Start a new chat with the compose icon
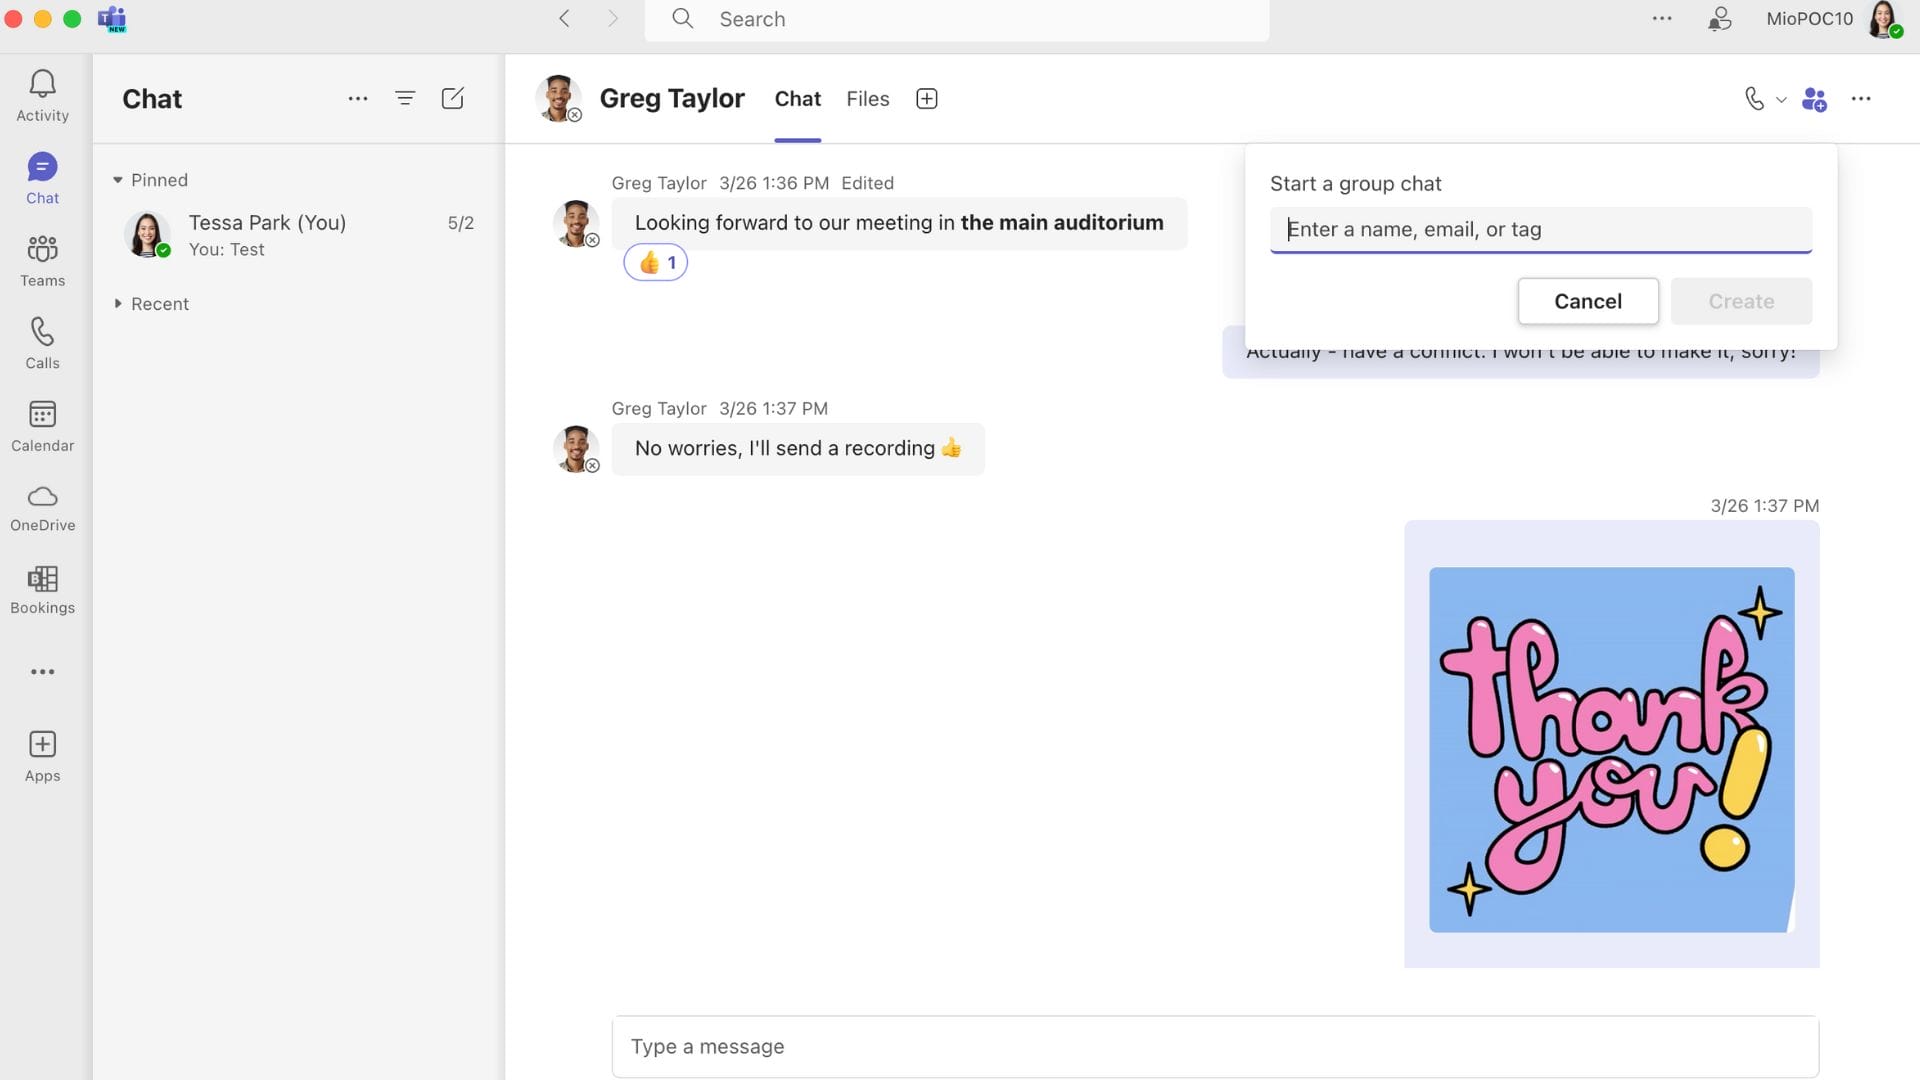Image resolution: width=1920 pixels, height=1080 pixels. coord(453,98)
